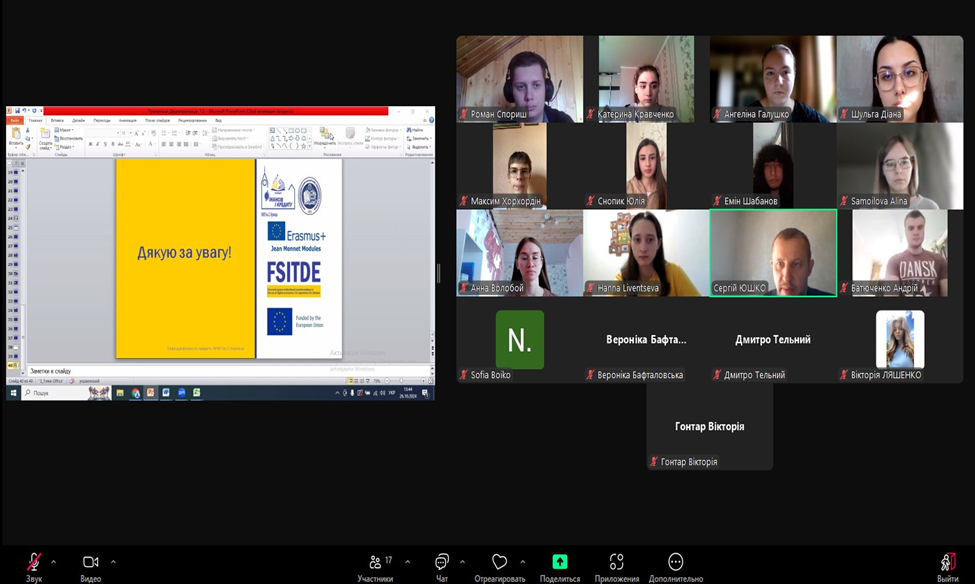The height and width of the screenshot is (584, 975).
Task: Click the Заметки к слайду notes field
Action: click(230, 371)
